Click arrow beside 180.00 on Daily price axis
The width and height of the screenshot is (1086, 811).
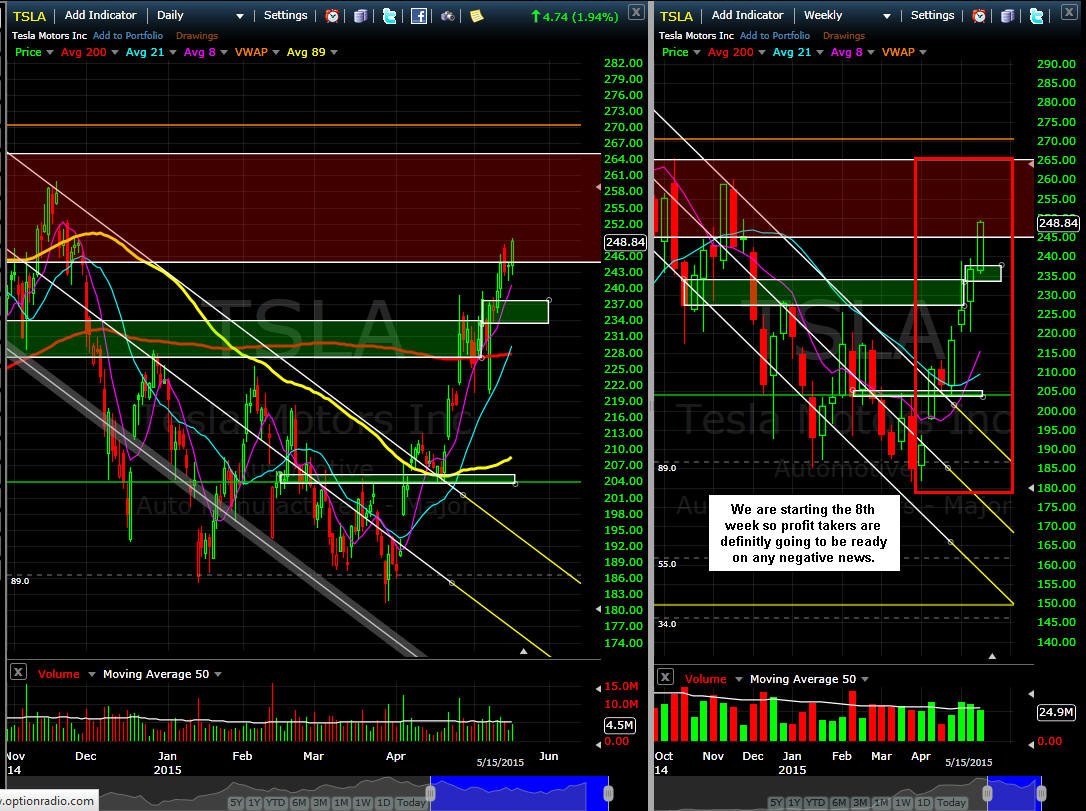[598, 609]
